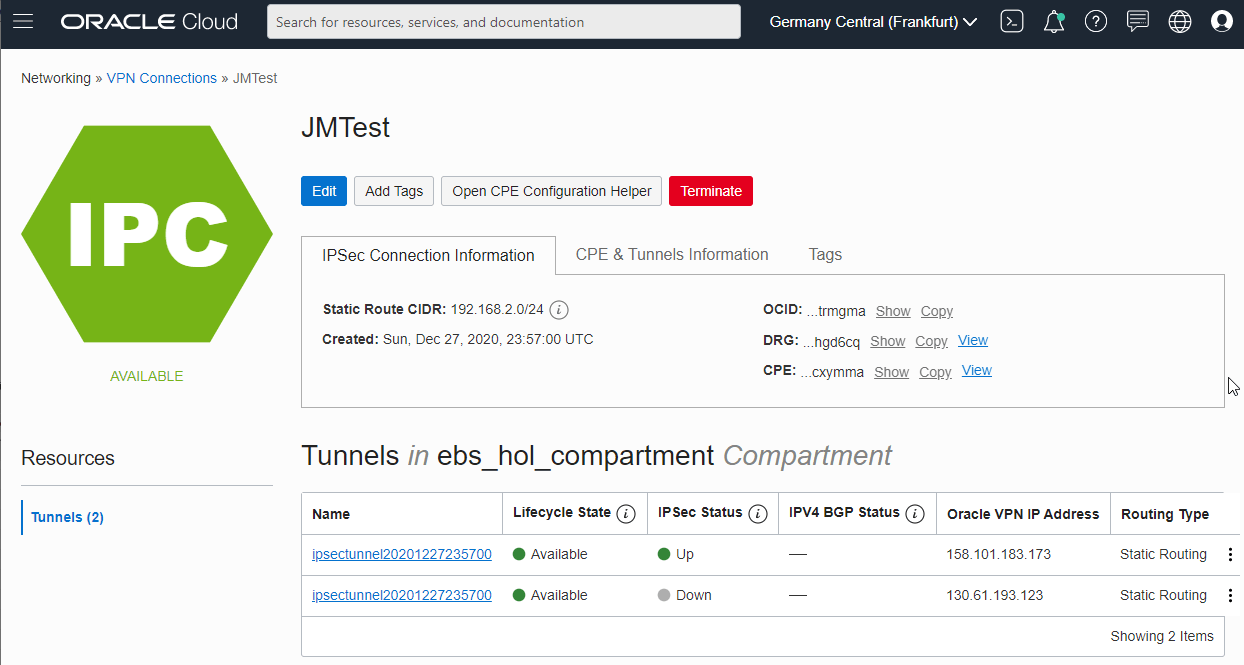This screenshot has height=665, width=1244.
Task: Terminate the JMTest connection
Action: click(711, 191)
